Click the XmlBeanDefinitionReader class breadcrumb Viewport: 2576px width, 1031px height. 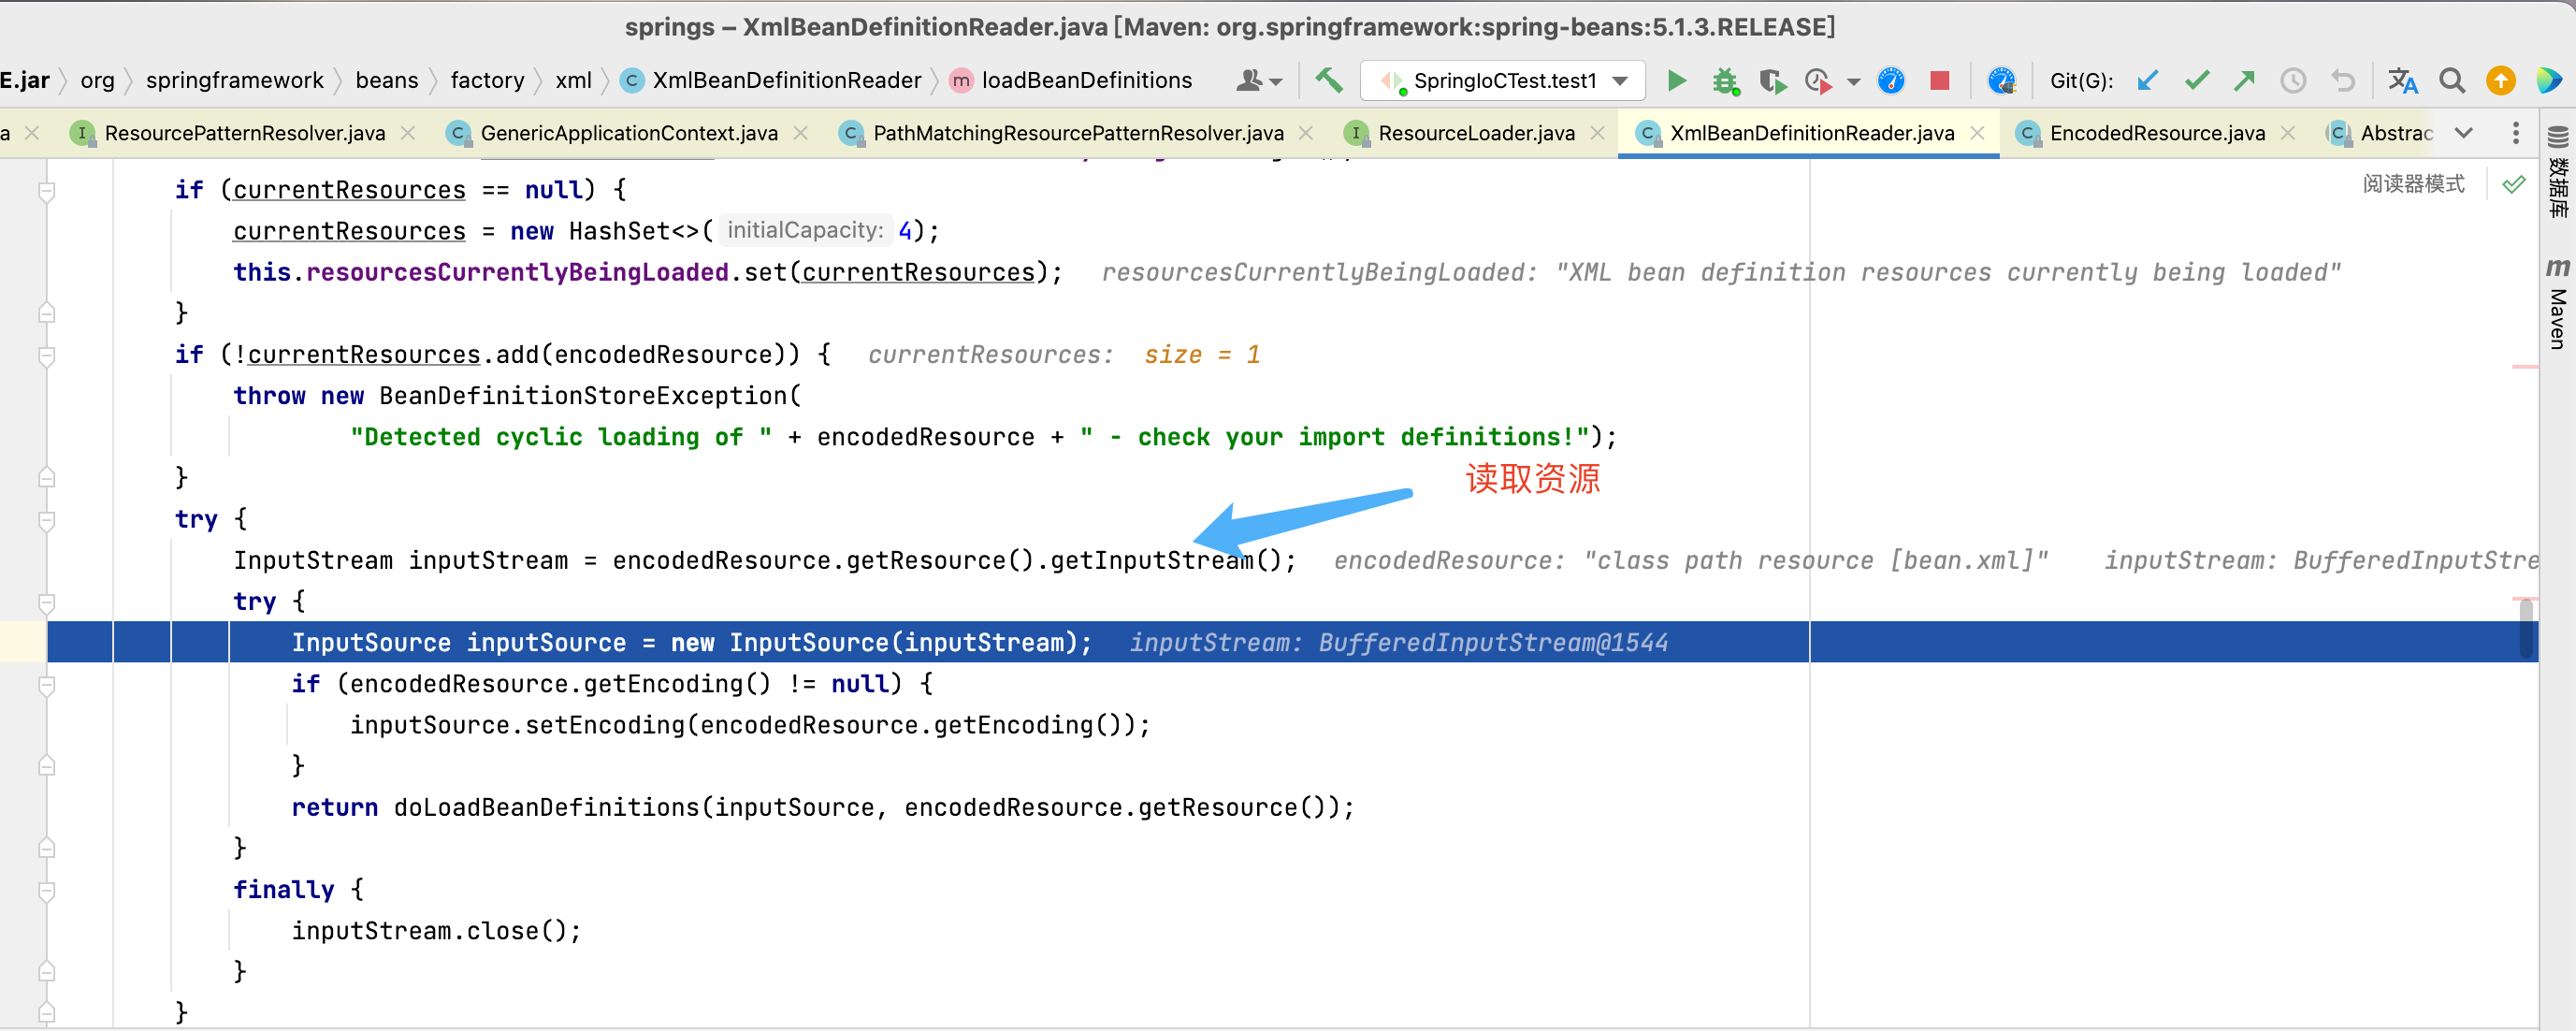(x=771, y=80)
